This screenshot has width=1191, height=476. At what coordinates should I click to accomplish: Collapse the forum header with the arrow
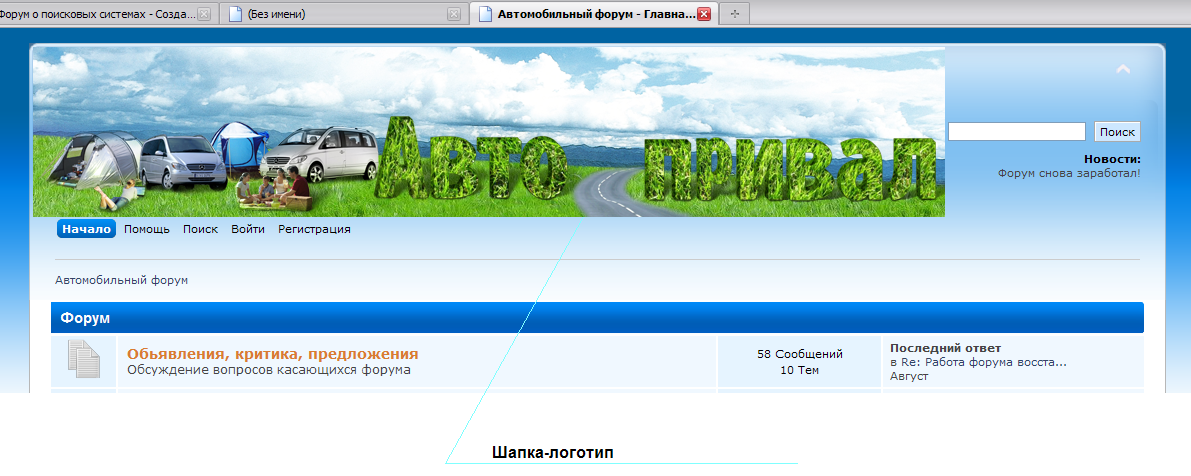1123,69
